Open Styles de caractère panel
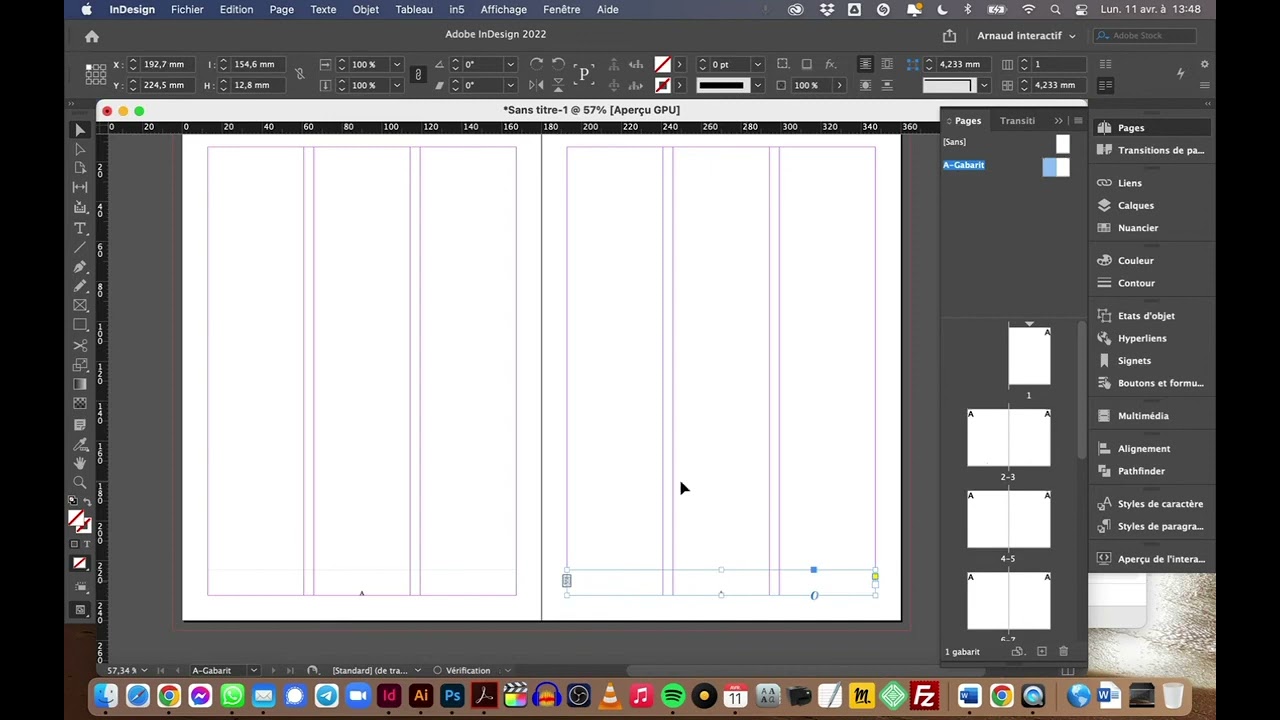This screenshot has height=720, width=1280. [x=1159, y=504]
